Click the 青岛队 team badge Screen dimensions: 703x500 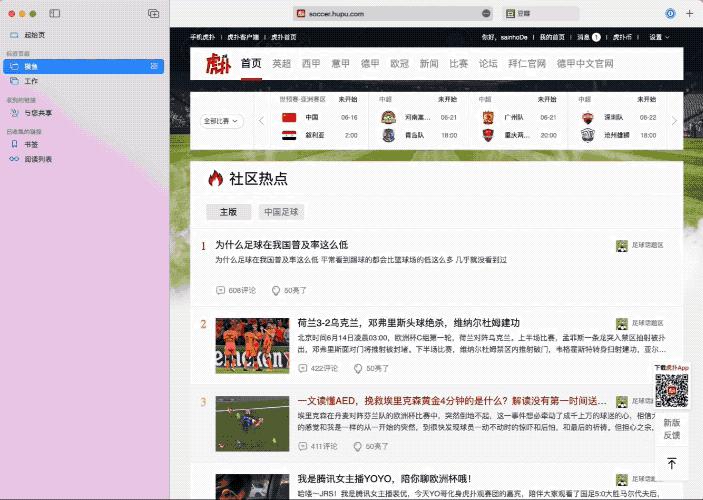388,135
